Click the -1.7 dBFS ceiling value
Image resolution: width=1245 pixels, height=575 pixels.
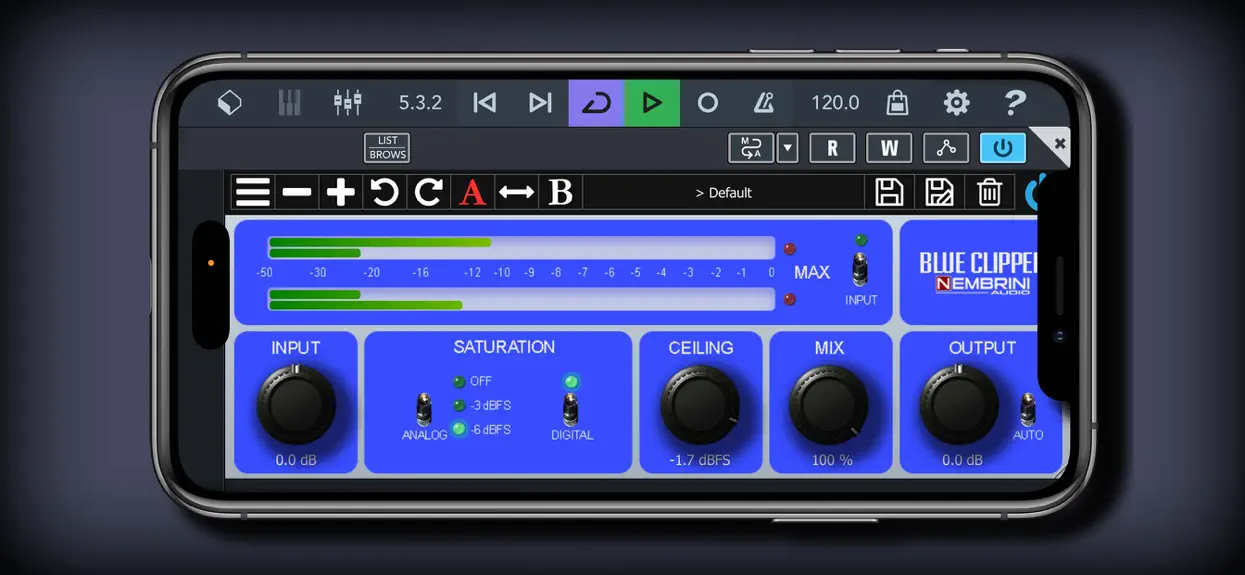[700, 460]
